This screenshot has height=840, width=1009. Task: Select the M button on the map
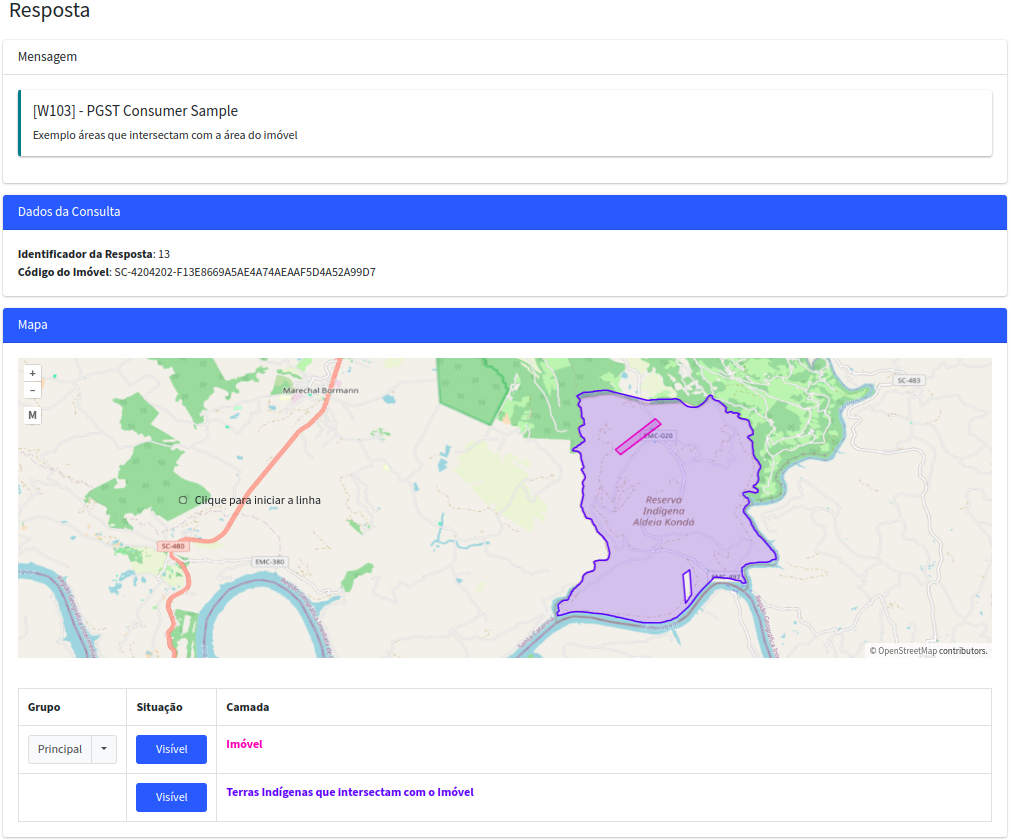click(32, 415)
